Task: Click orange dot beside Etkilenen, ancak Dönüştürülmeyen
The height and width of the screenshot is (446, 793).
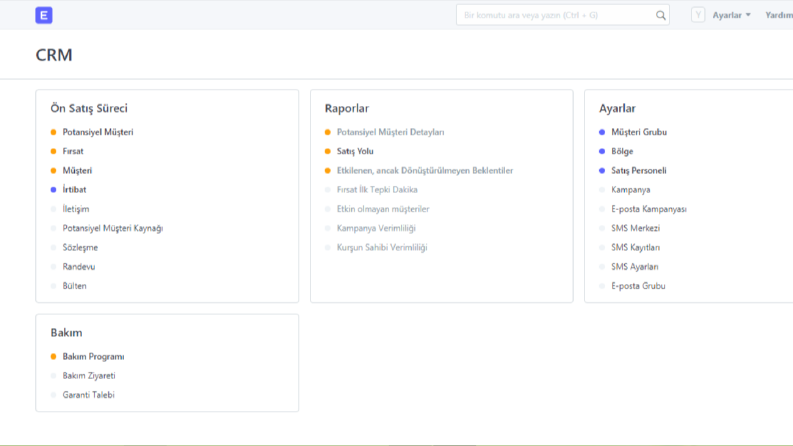Action: (x=328, y=170)
